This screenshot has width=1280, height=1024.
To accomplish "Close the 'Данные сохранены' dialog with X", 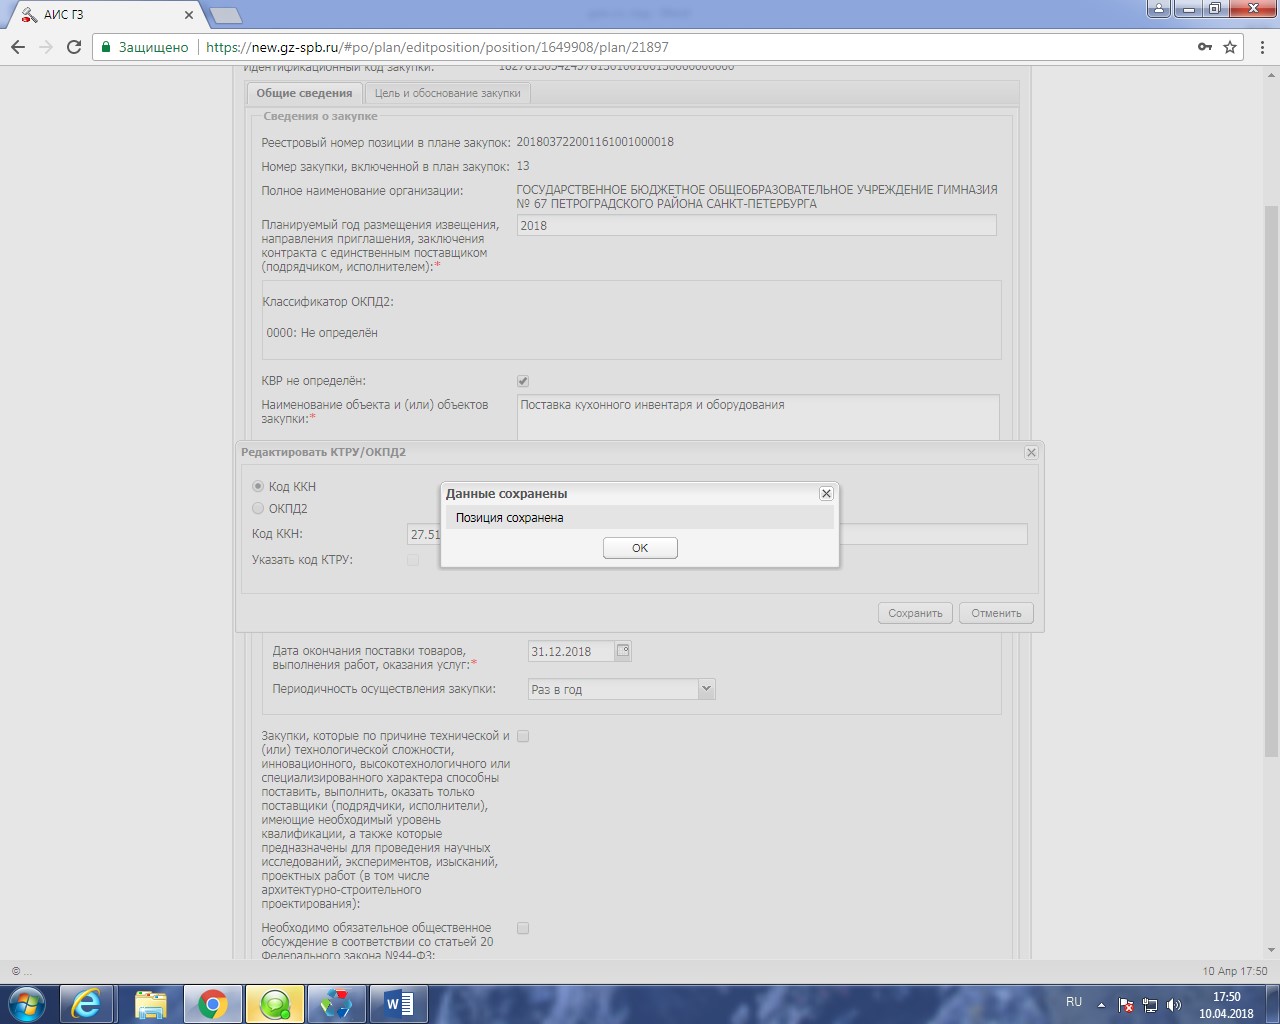I will click(x=826, y=493).
